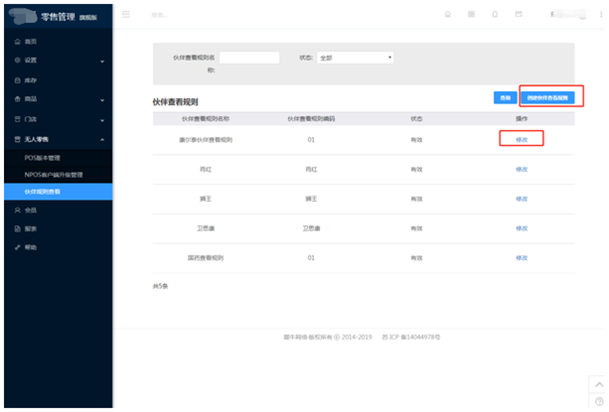This screenshot has height=412, width=609.
Task: Click the 无人零售 icon in sidebar
Action: (17, 139)
